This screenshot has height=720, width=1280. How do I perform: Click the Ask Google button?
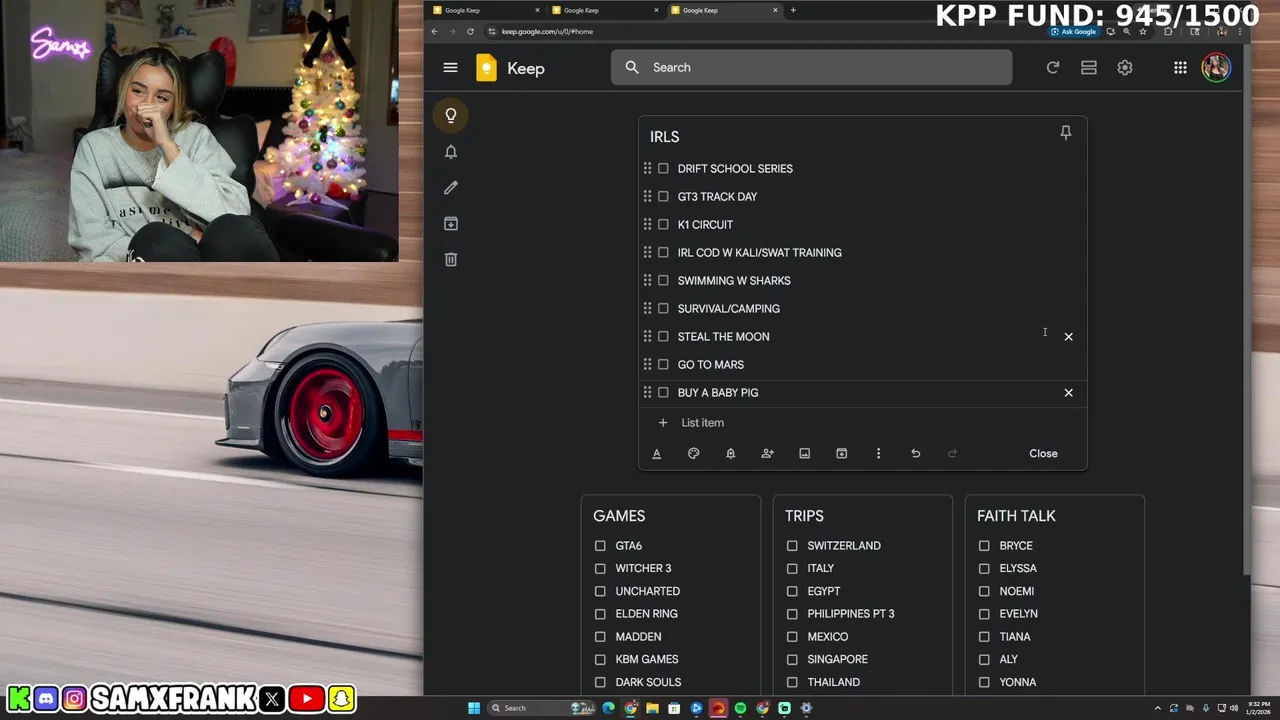click(1074, 31)
